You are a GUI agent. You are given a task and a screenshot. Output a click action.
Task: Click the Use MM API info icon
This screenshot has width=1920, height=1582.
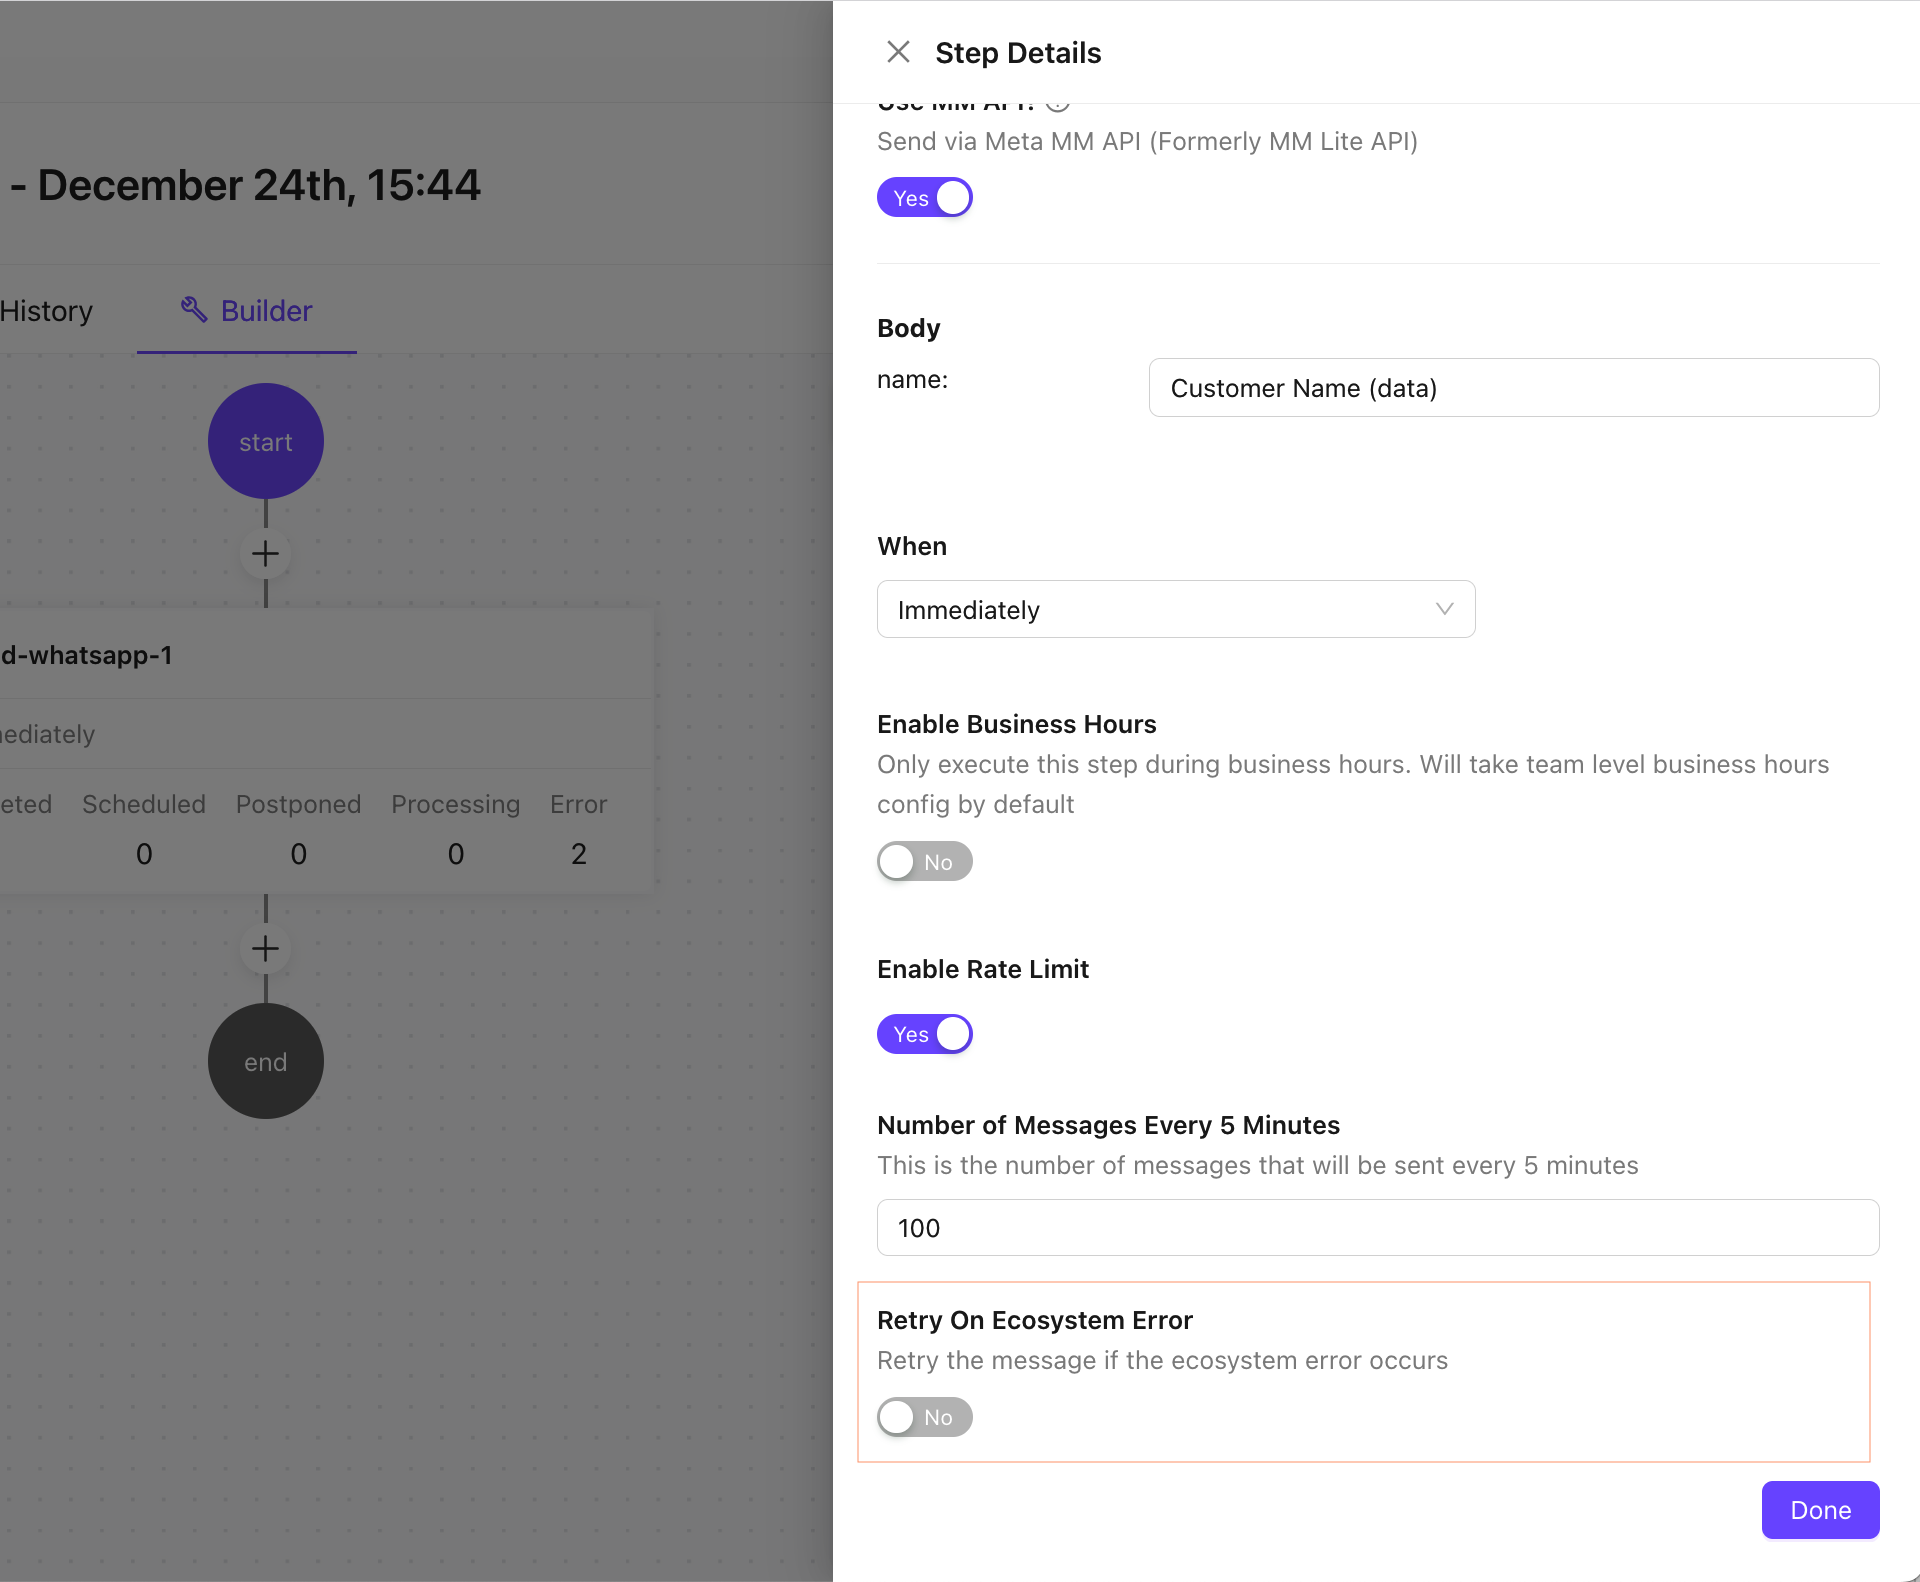[1058, 104]
